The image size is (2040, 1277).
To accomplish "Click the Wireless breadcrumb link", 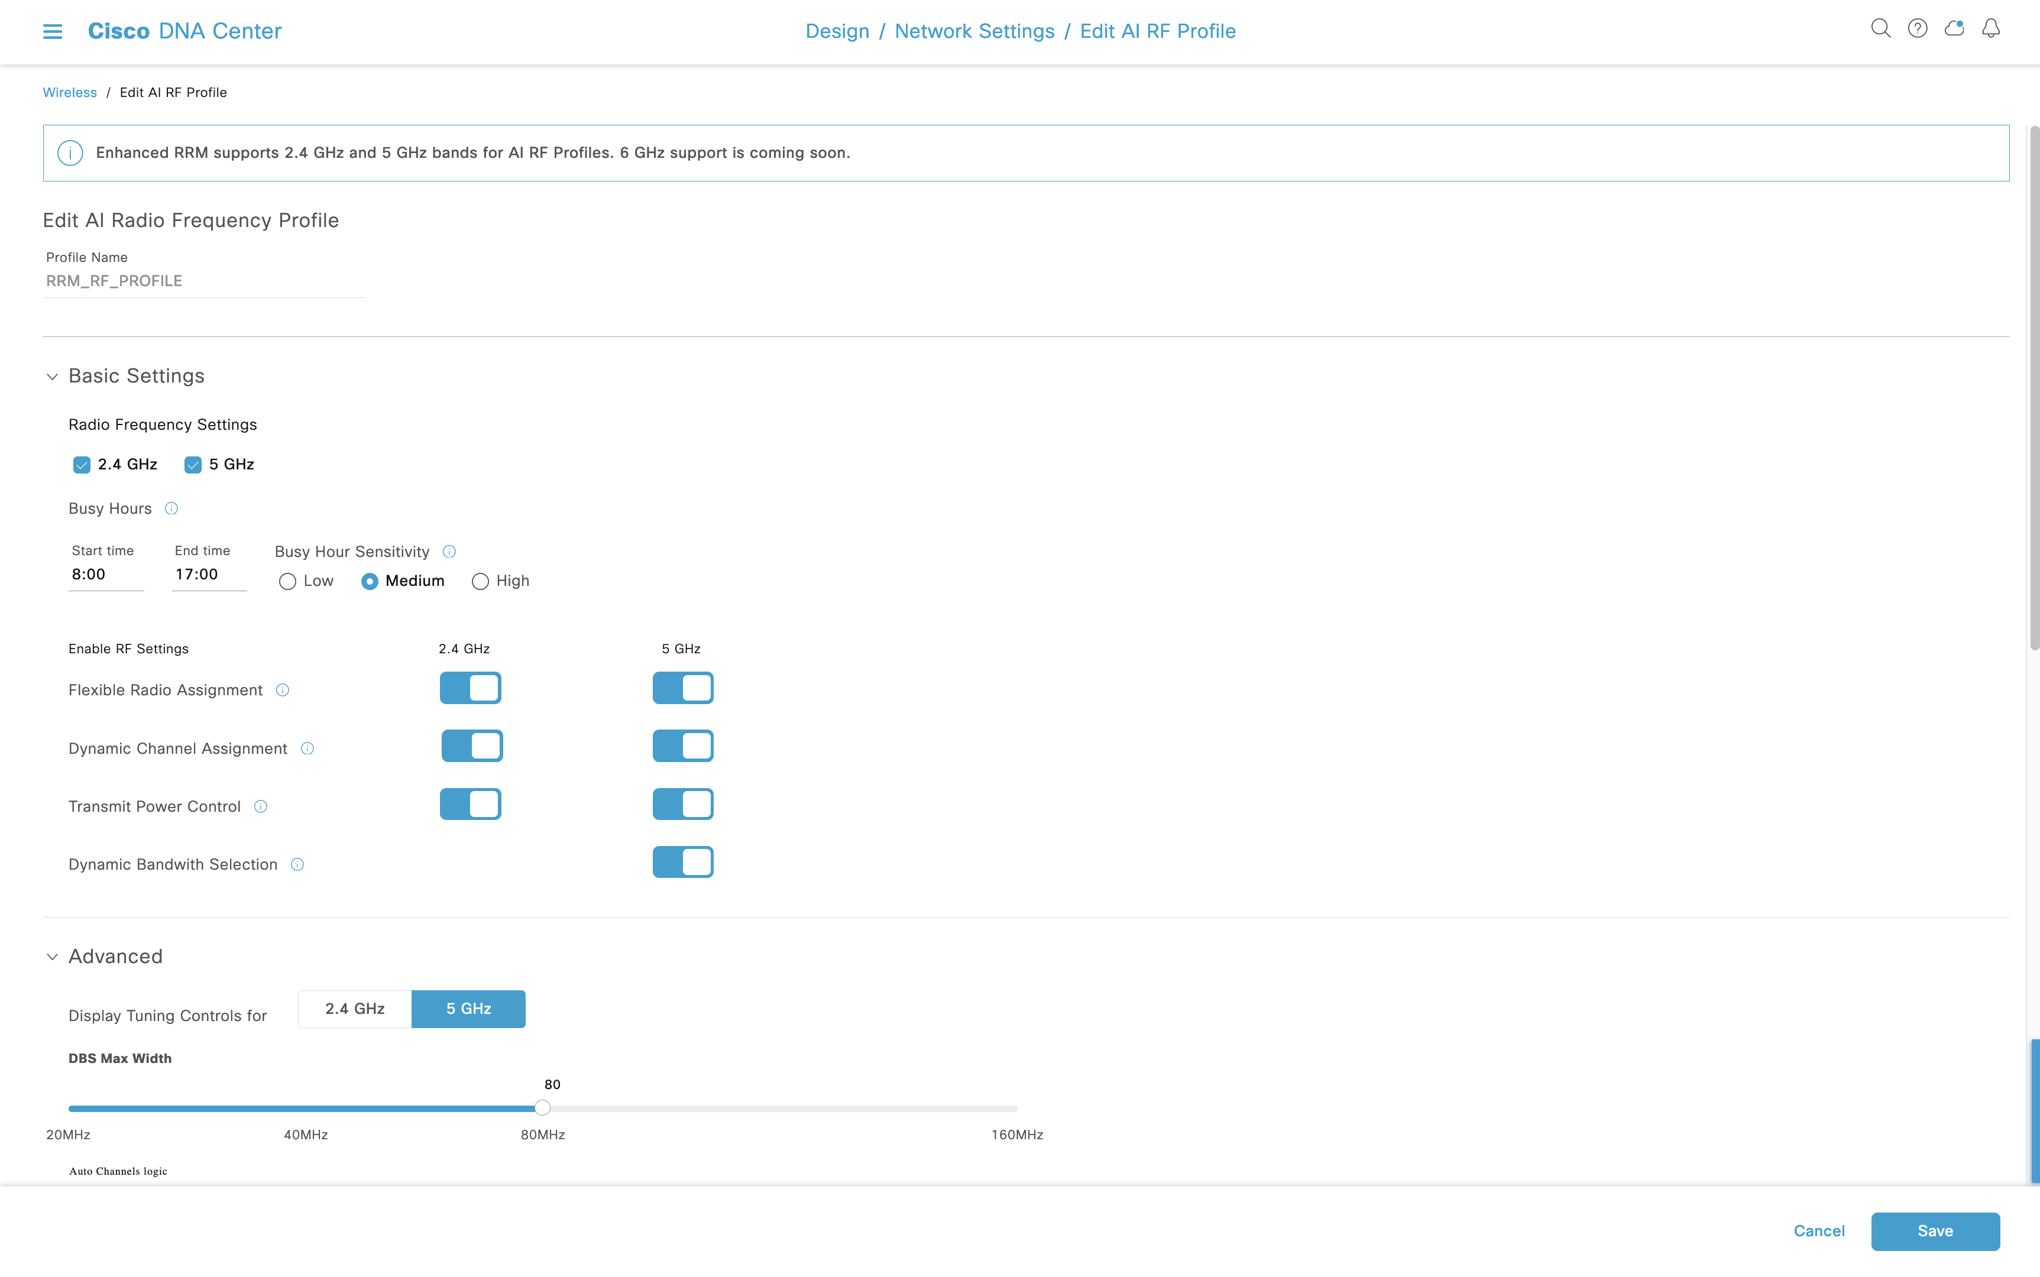I will click(69, 92).
